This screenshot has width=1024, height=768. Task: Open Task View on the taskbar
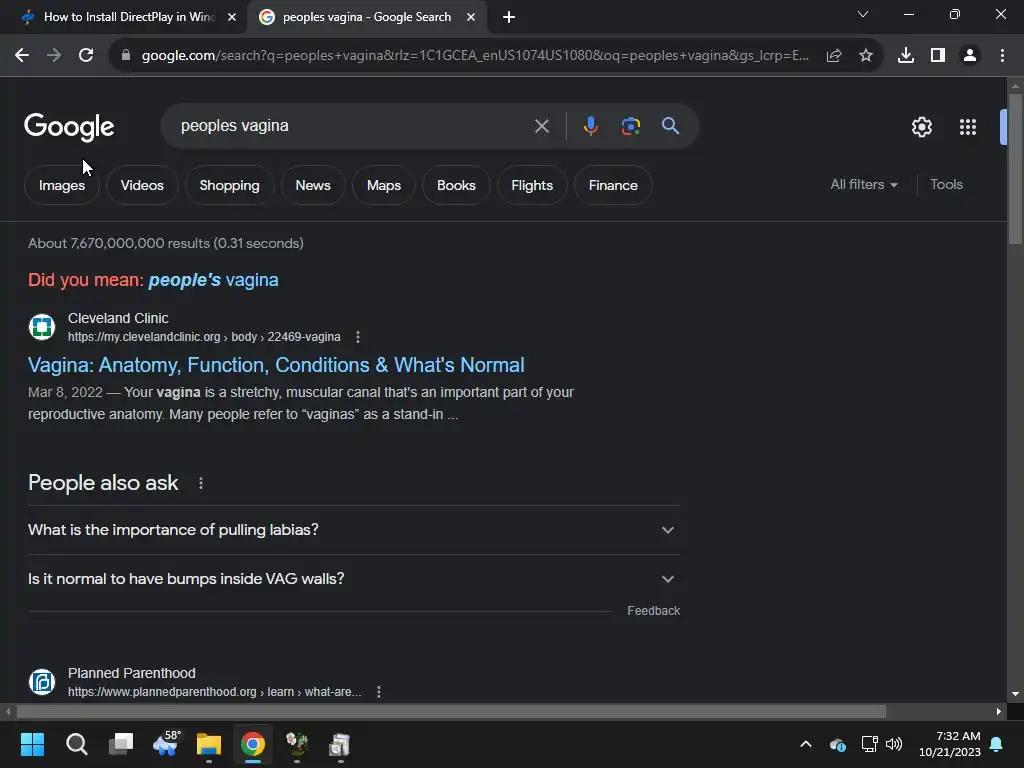(x=121, y=744)
